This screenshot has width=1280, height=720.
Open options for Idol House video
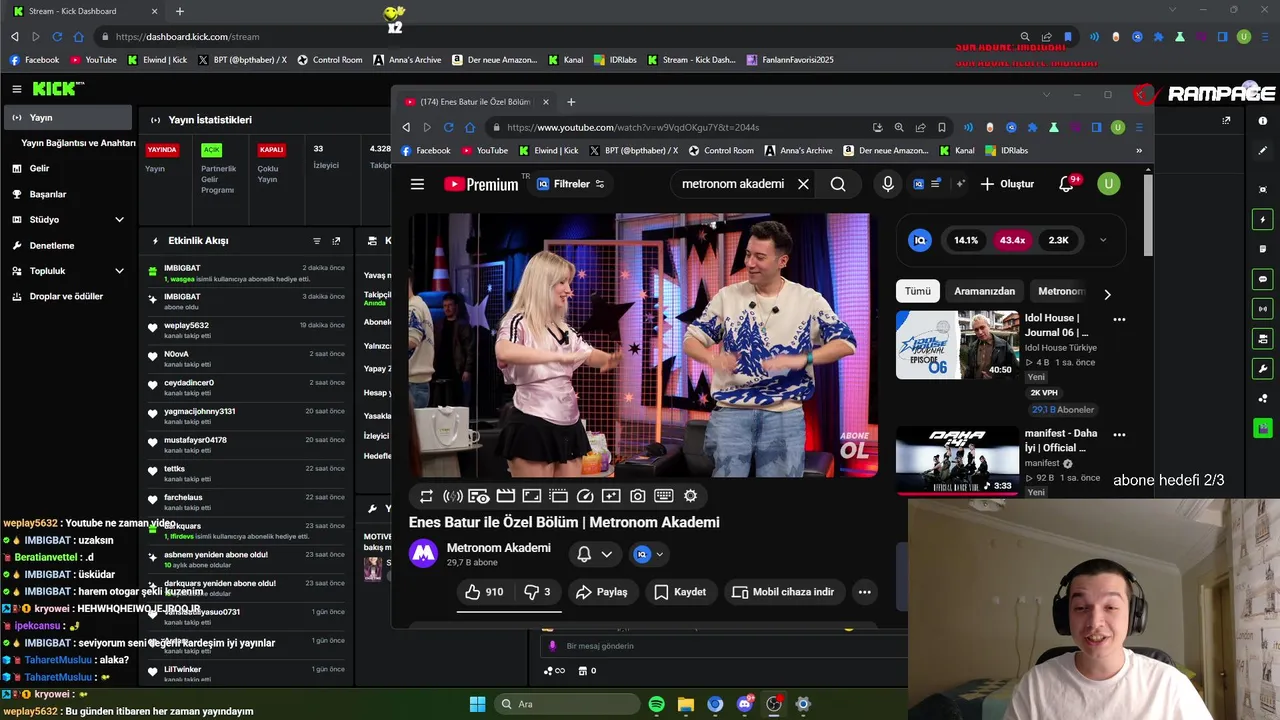(1119, 320)
